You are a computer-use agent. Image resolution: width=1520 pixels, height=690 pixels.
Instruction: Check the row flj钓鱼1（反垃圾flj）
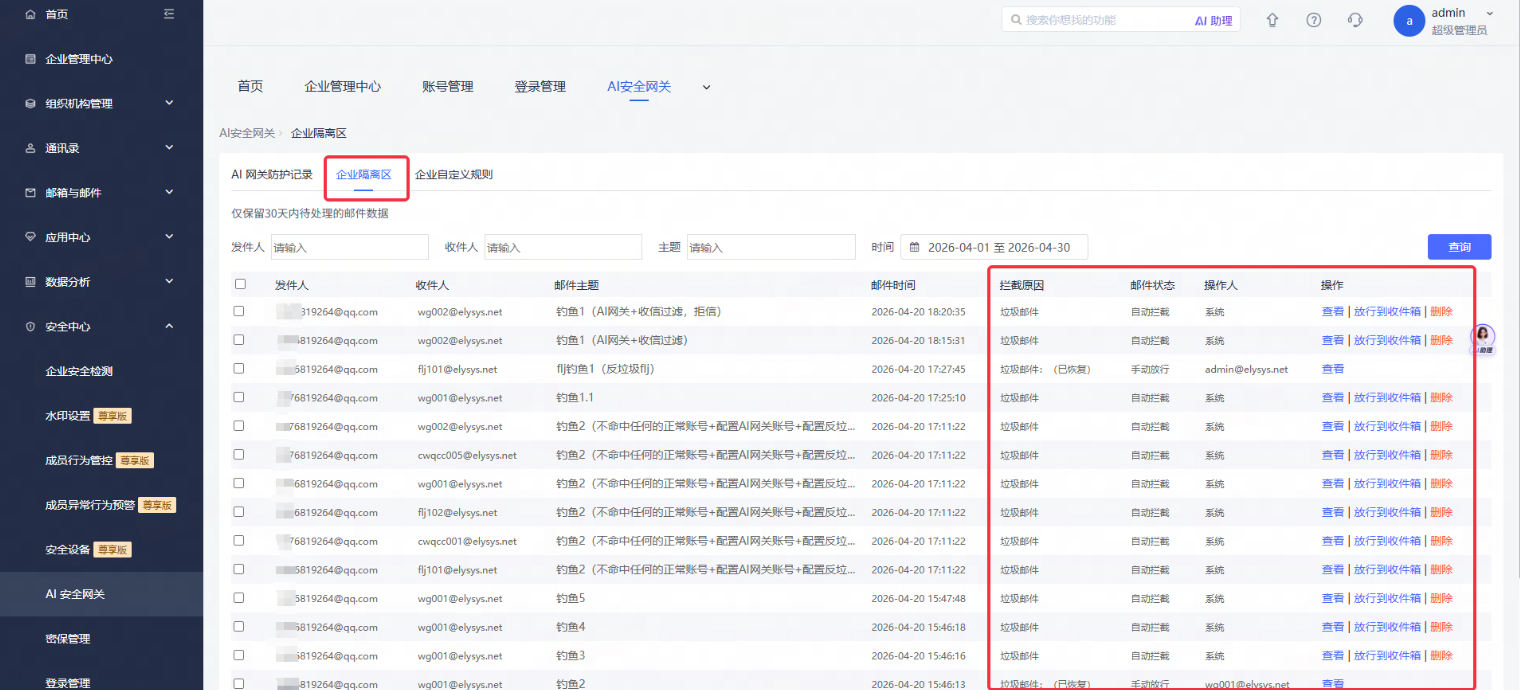pyautogui.click(x=239, y=369)
